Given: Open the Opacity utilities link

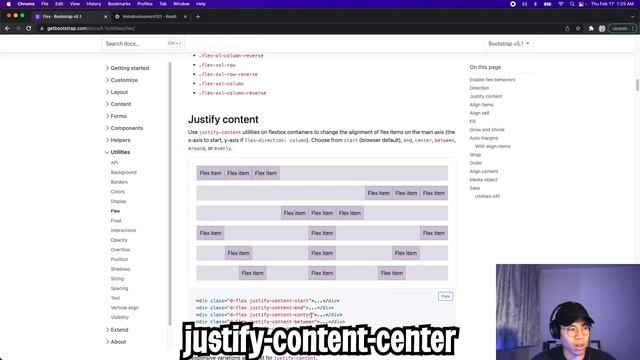Looking at the screenshot, I should click(119, 240).
